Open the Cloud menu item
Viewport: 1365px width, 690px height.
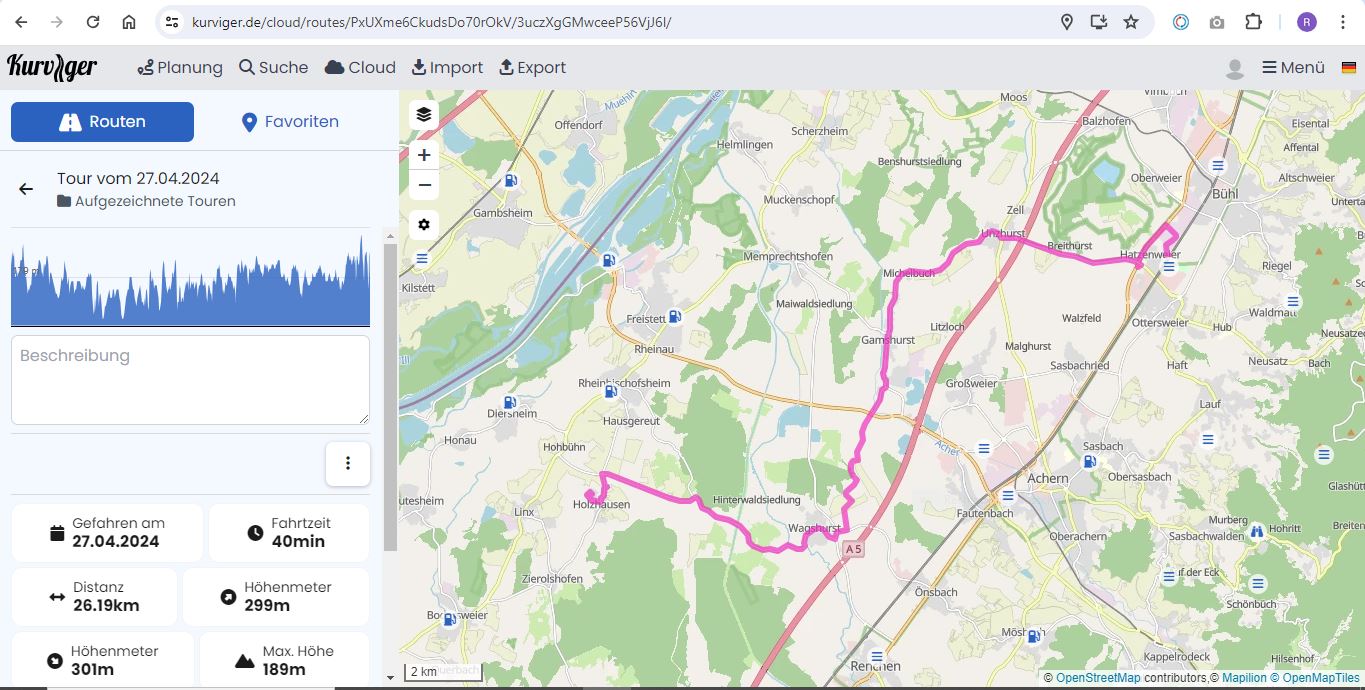[x=360, y=68]
